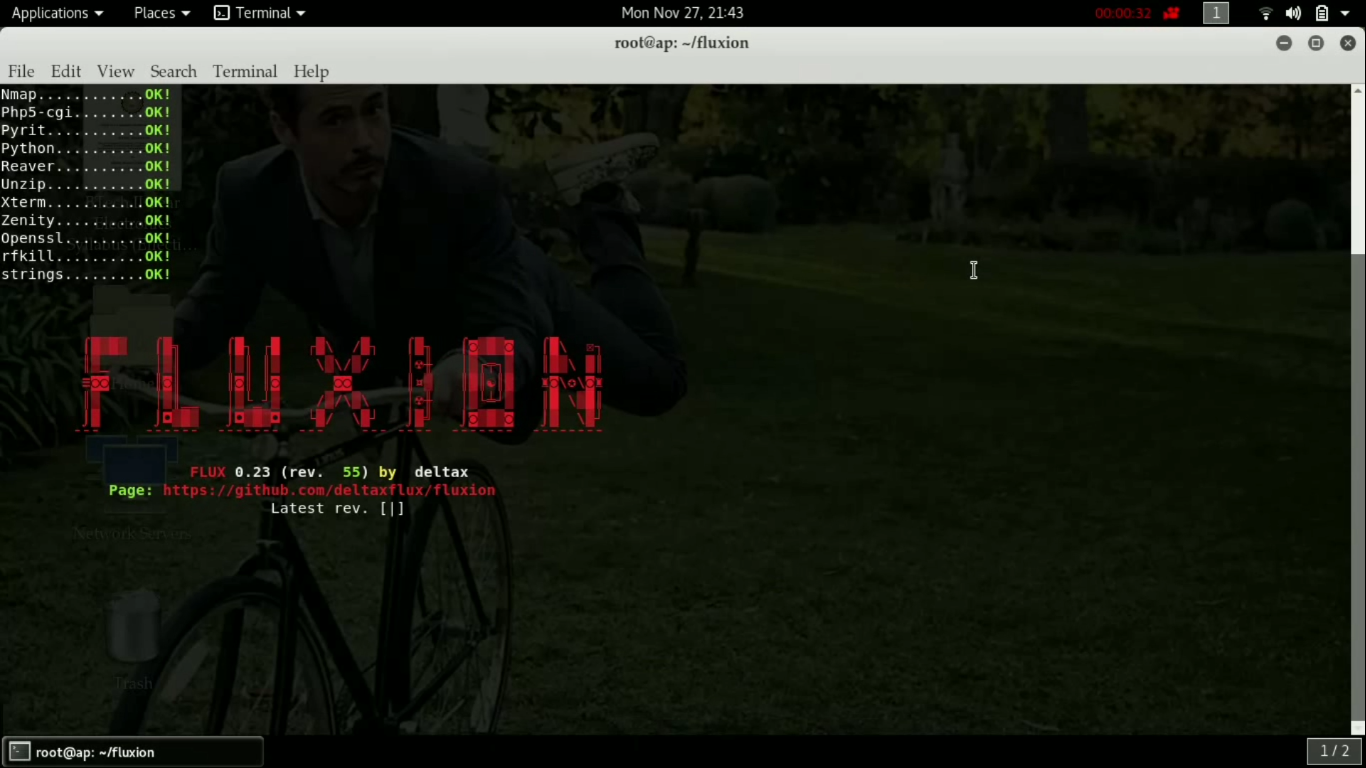The width and height of the screenshot is (1366, 768).
Task: Click the terminal glyph beside Terminal menu
Action: coord(220,13)
